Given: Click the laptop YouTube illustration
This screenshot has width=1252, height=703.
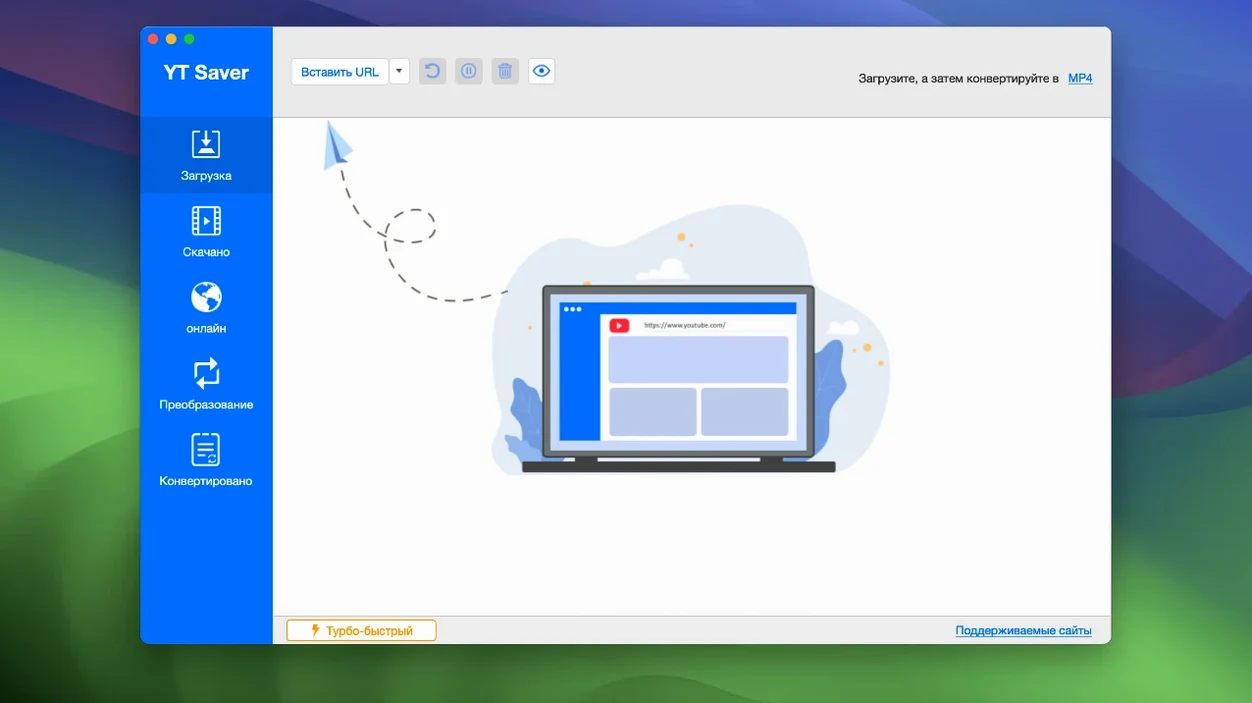Looking at the screenshot, I should click(x=679, y=380).
